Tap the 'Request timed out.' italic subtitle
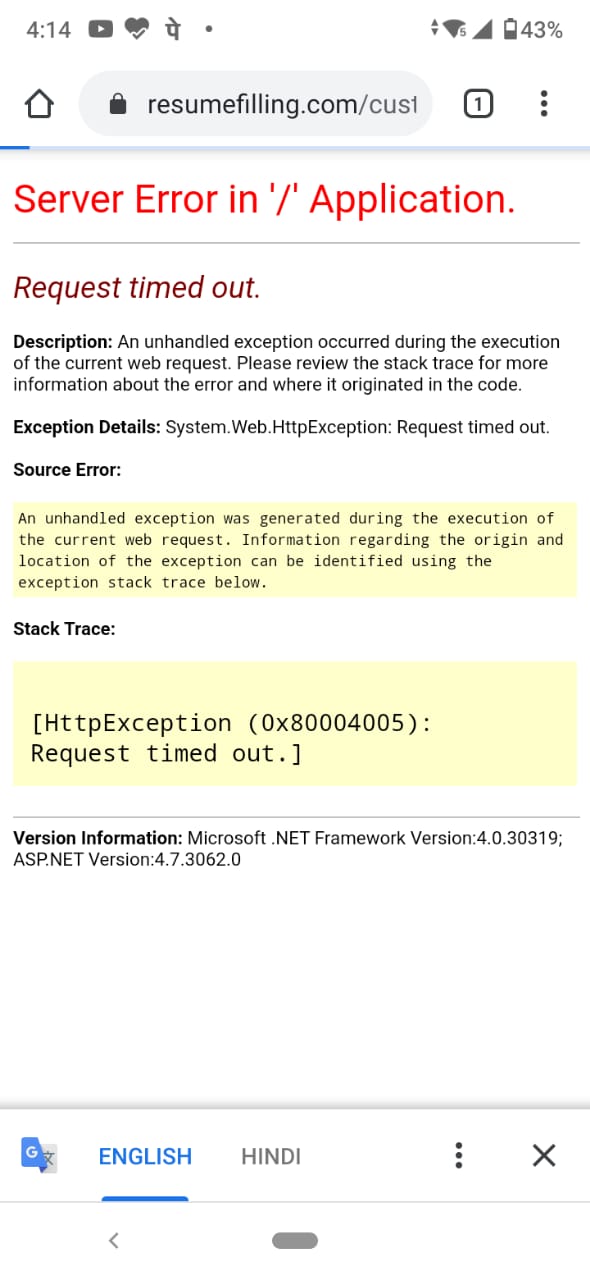The image size is (590, 1280). pos(137,288)
